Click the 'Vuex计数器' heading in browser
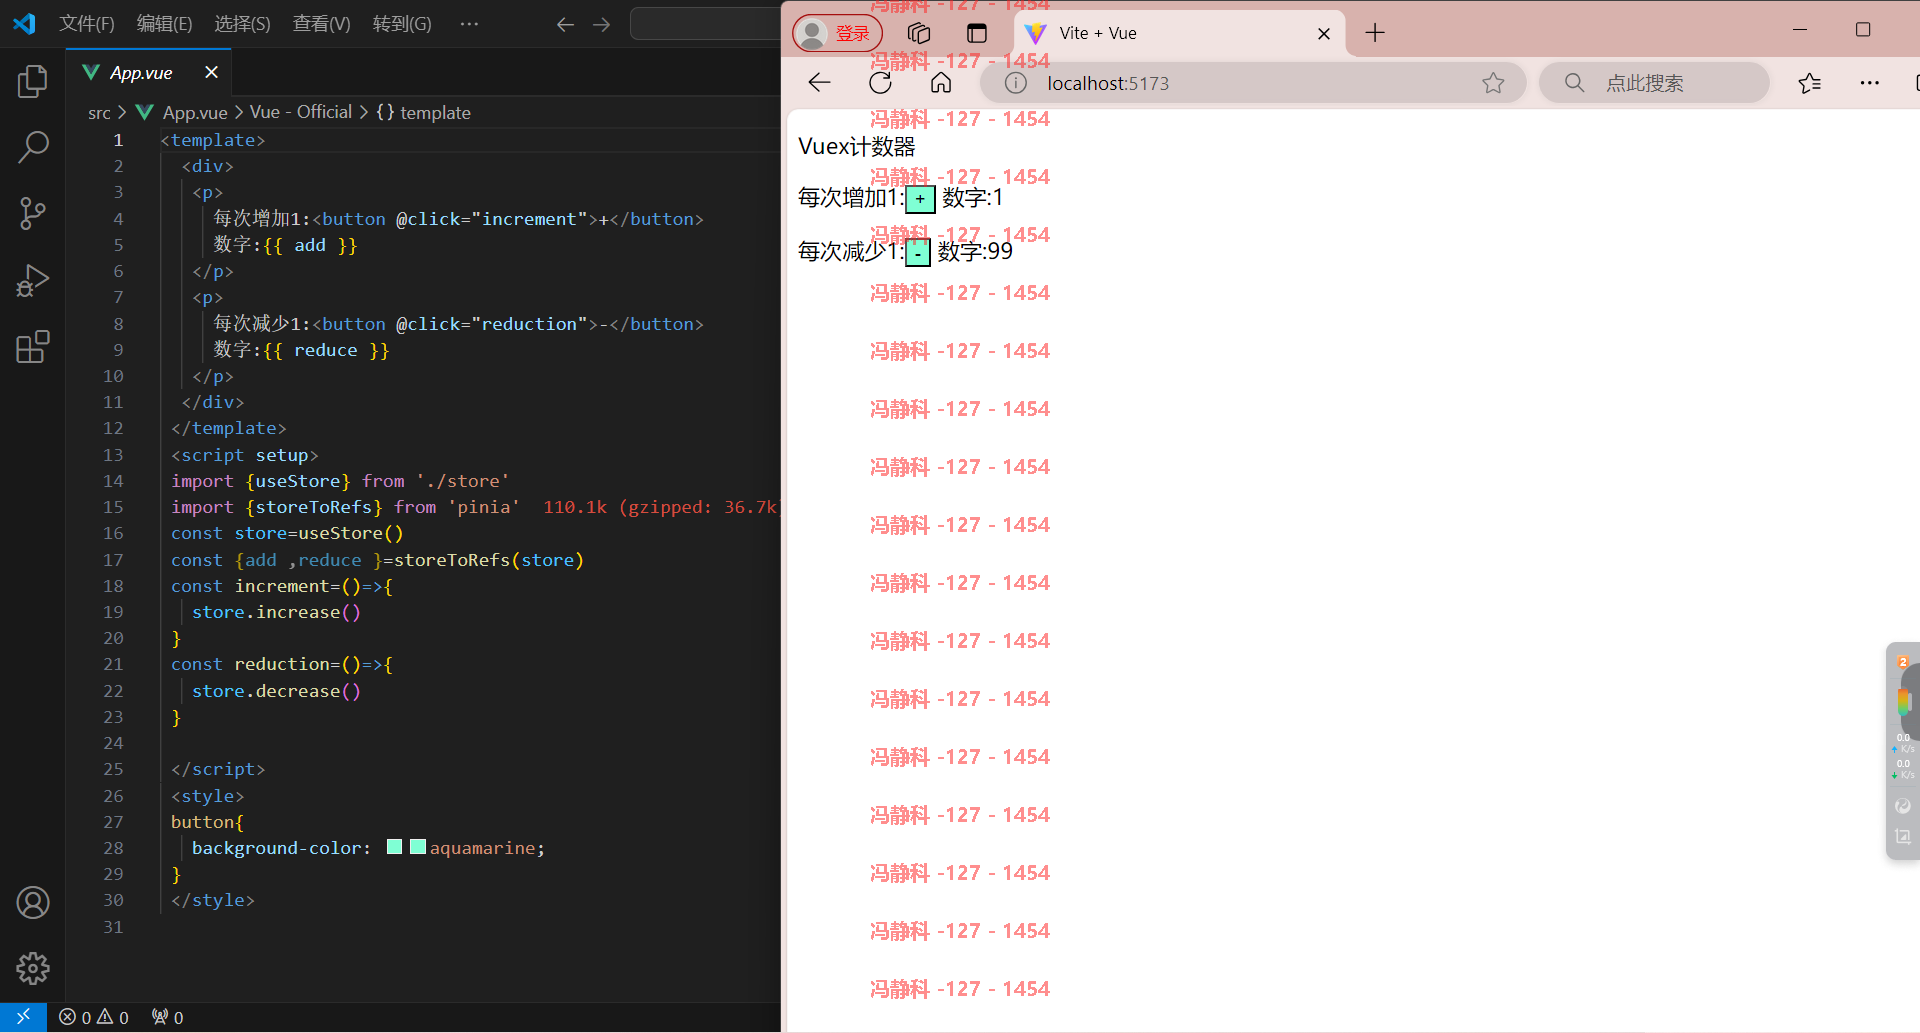The height and width of the screenshot is (1033, 1920). 857,147
